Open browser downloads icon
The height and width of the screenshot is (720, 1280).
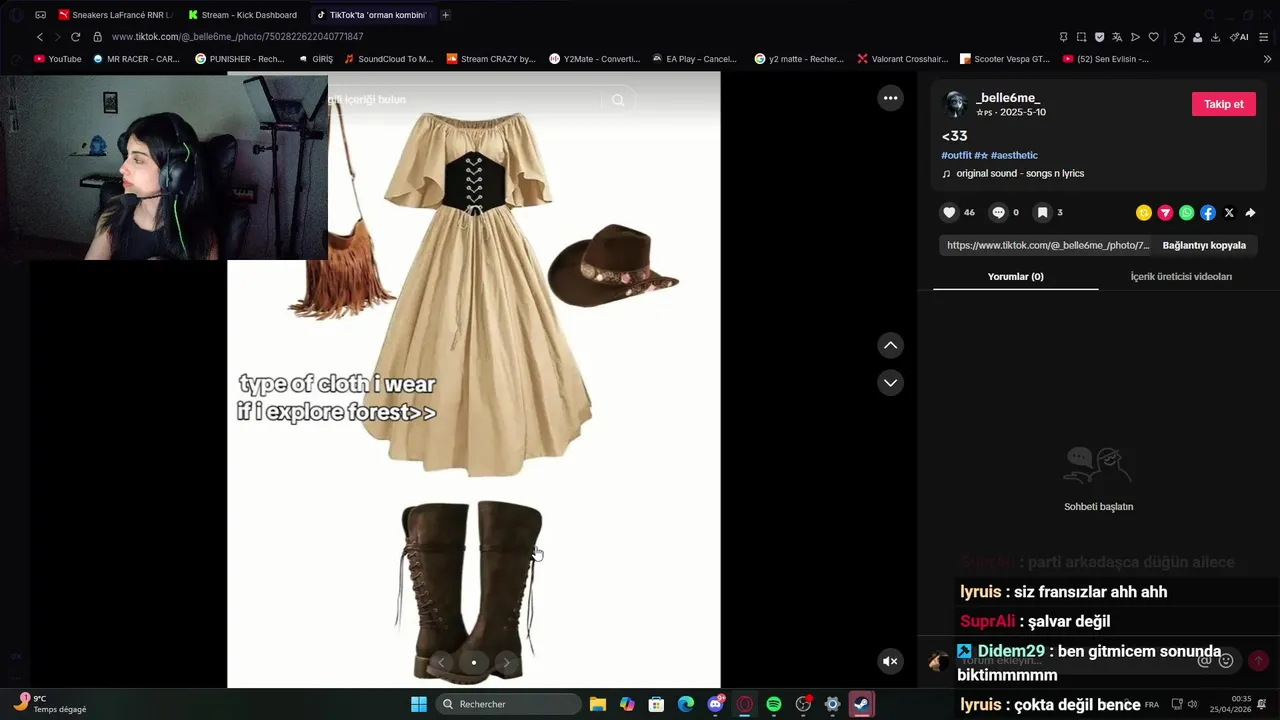[x=1215, y=37]
